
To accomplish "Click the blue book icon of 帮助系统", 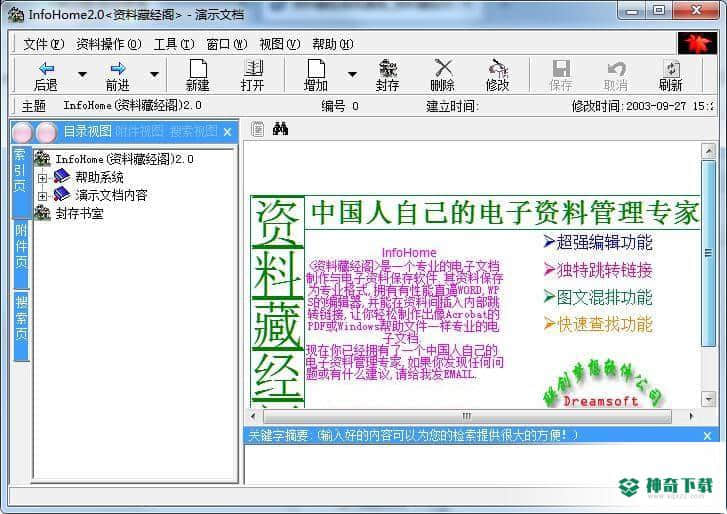I will [x=61, y=176].
